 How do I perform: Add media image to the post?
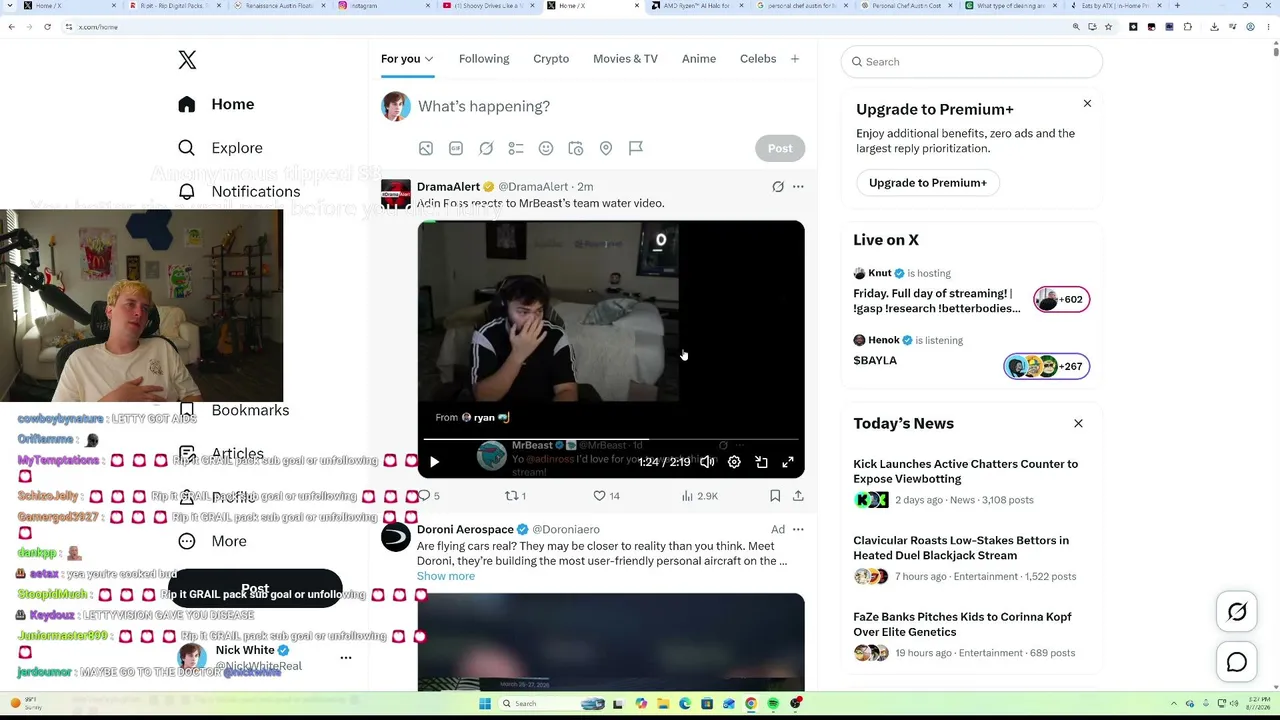coord(426,148)
